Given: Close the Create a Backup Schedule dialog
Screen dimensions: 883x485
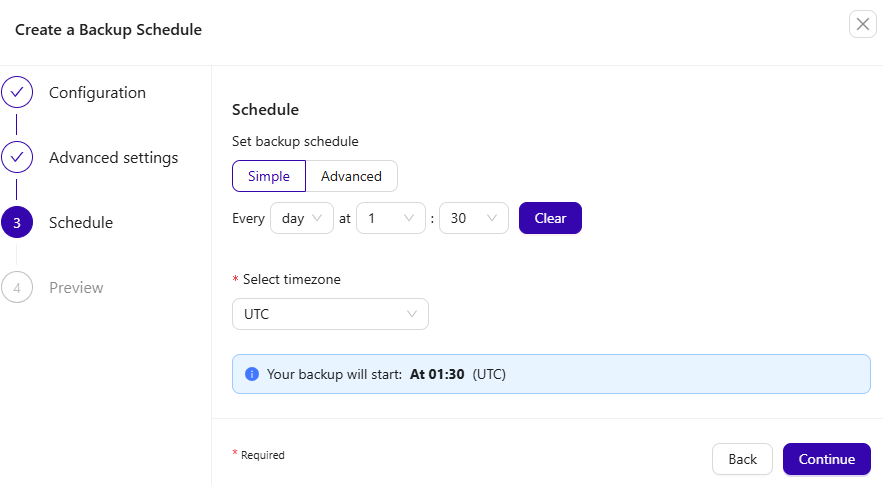Looking at the screenshot, I should 862,25.
